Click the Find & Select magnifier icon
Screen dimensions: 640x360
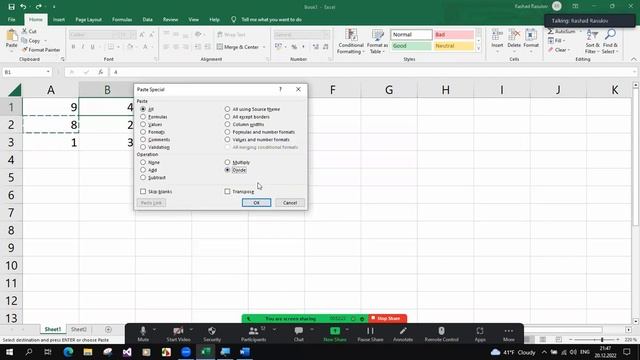[x=610, y=35]
